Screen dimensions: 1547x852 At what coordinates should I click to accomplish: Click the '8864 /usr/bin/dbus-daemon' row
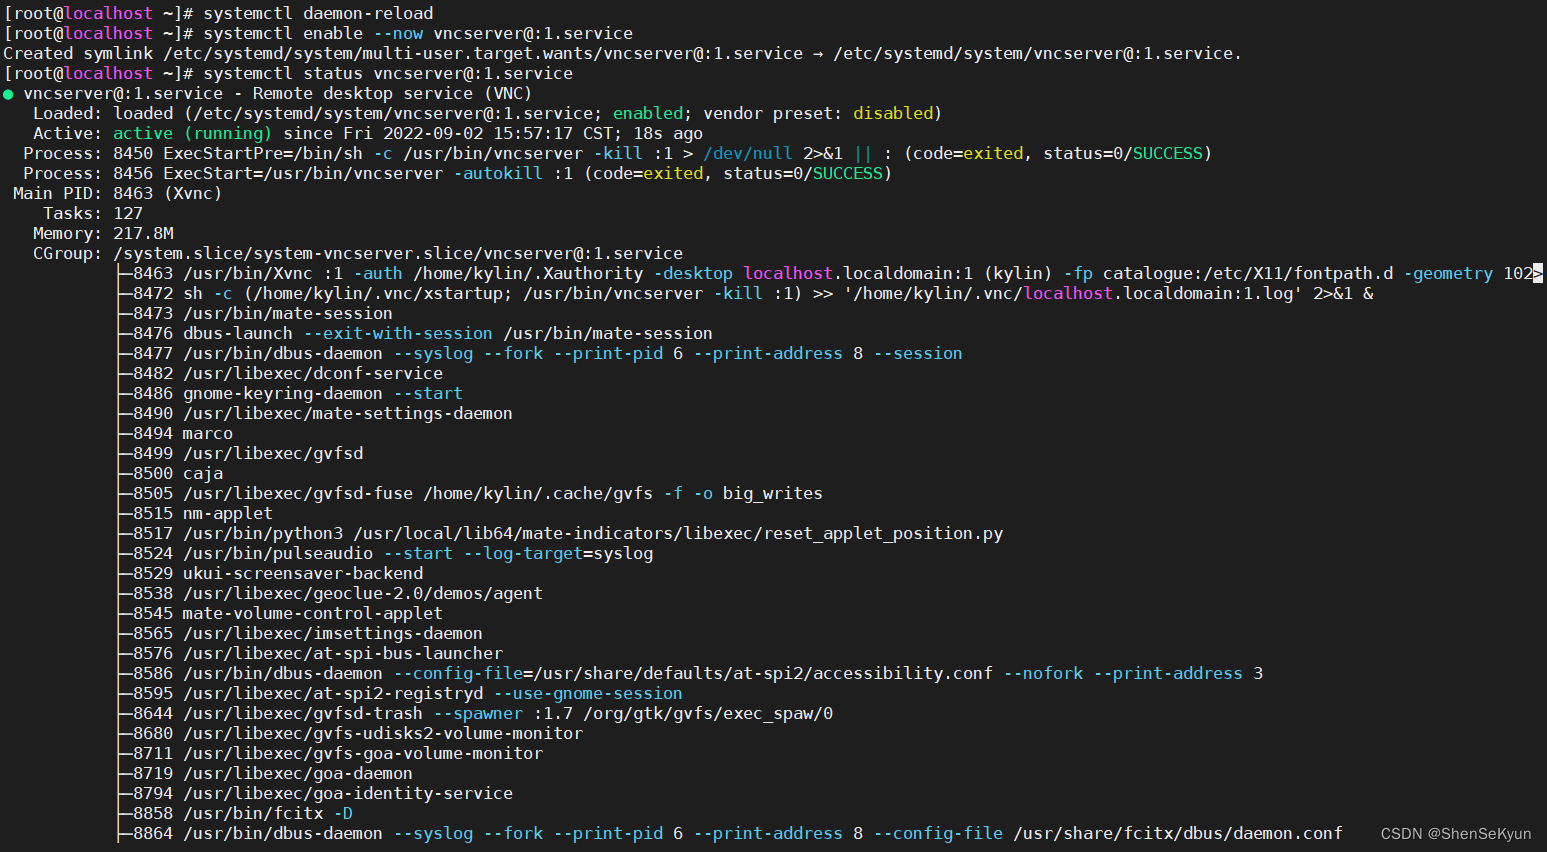(730, 833)
